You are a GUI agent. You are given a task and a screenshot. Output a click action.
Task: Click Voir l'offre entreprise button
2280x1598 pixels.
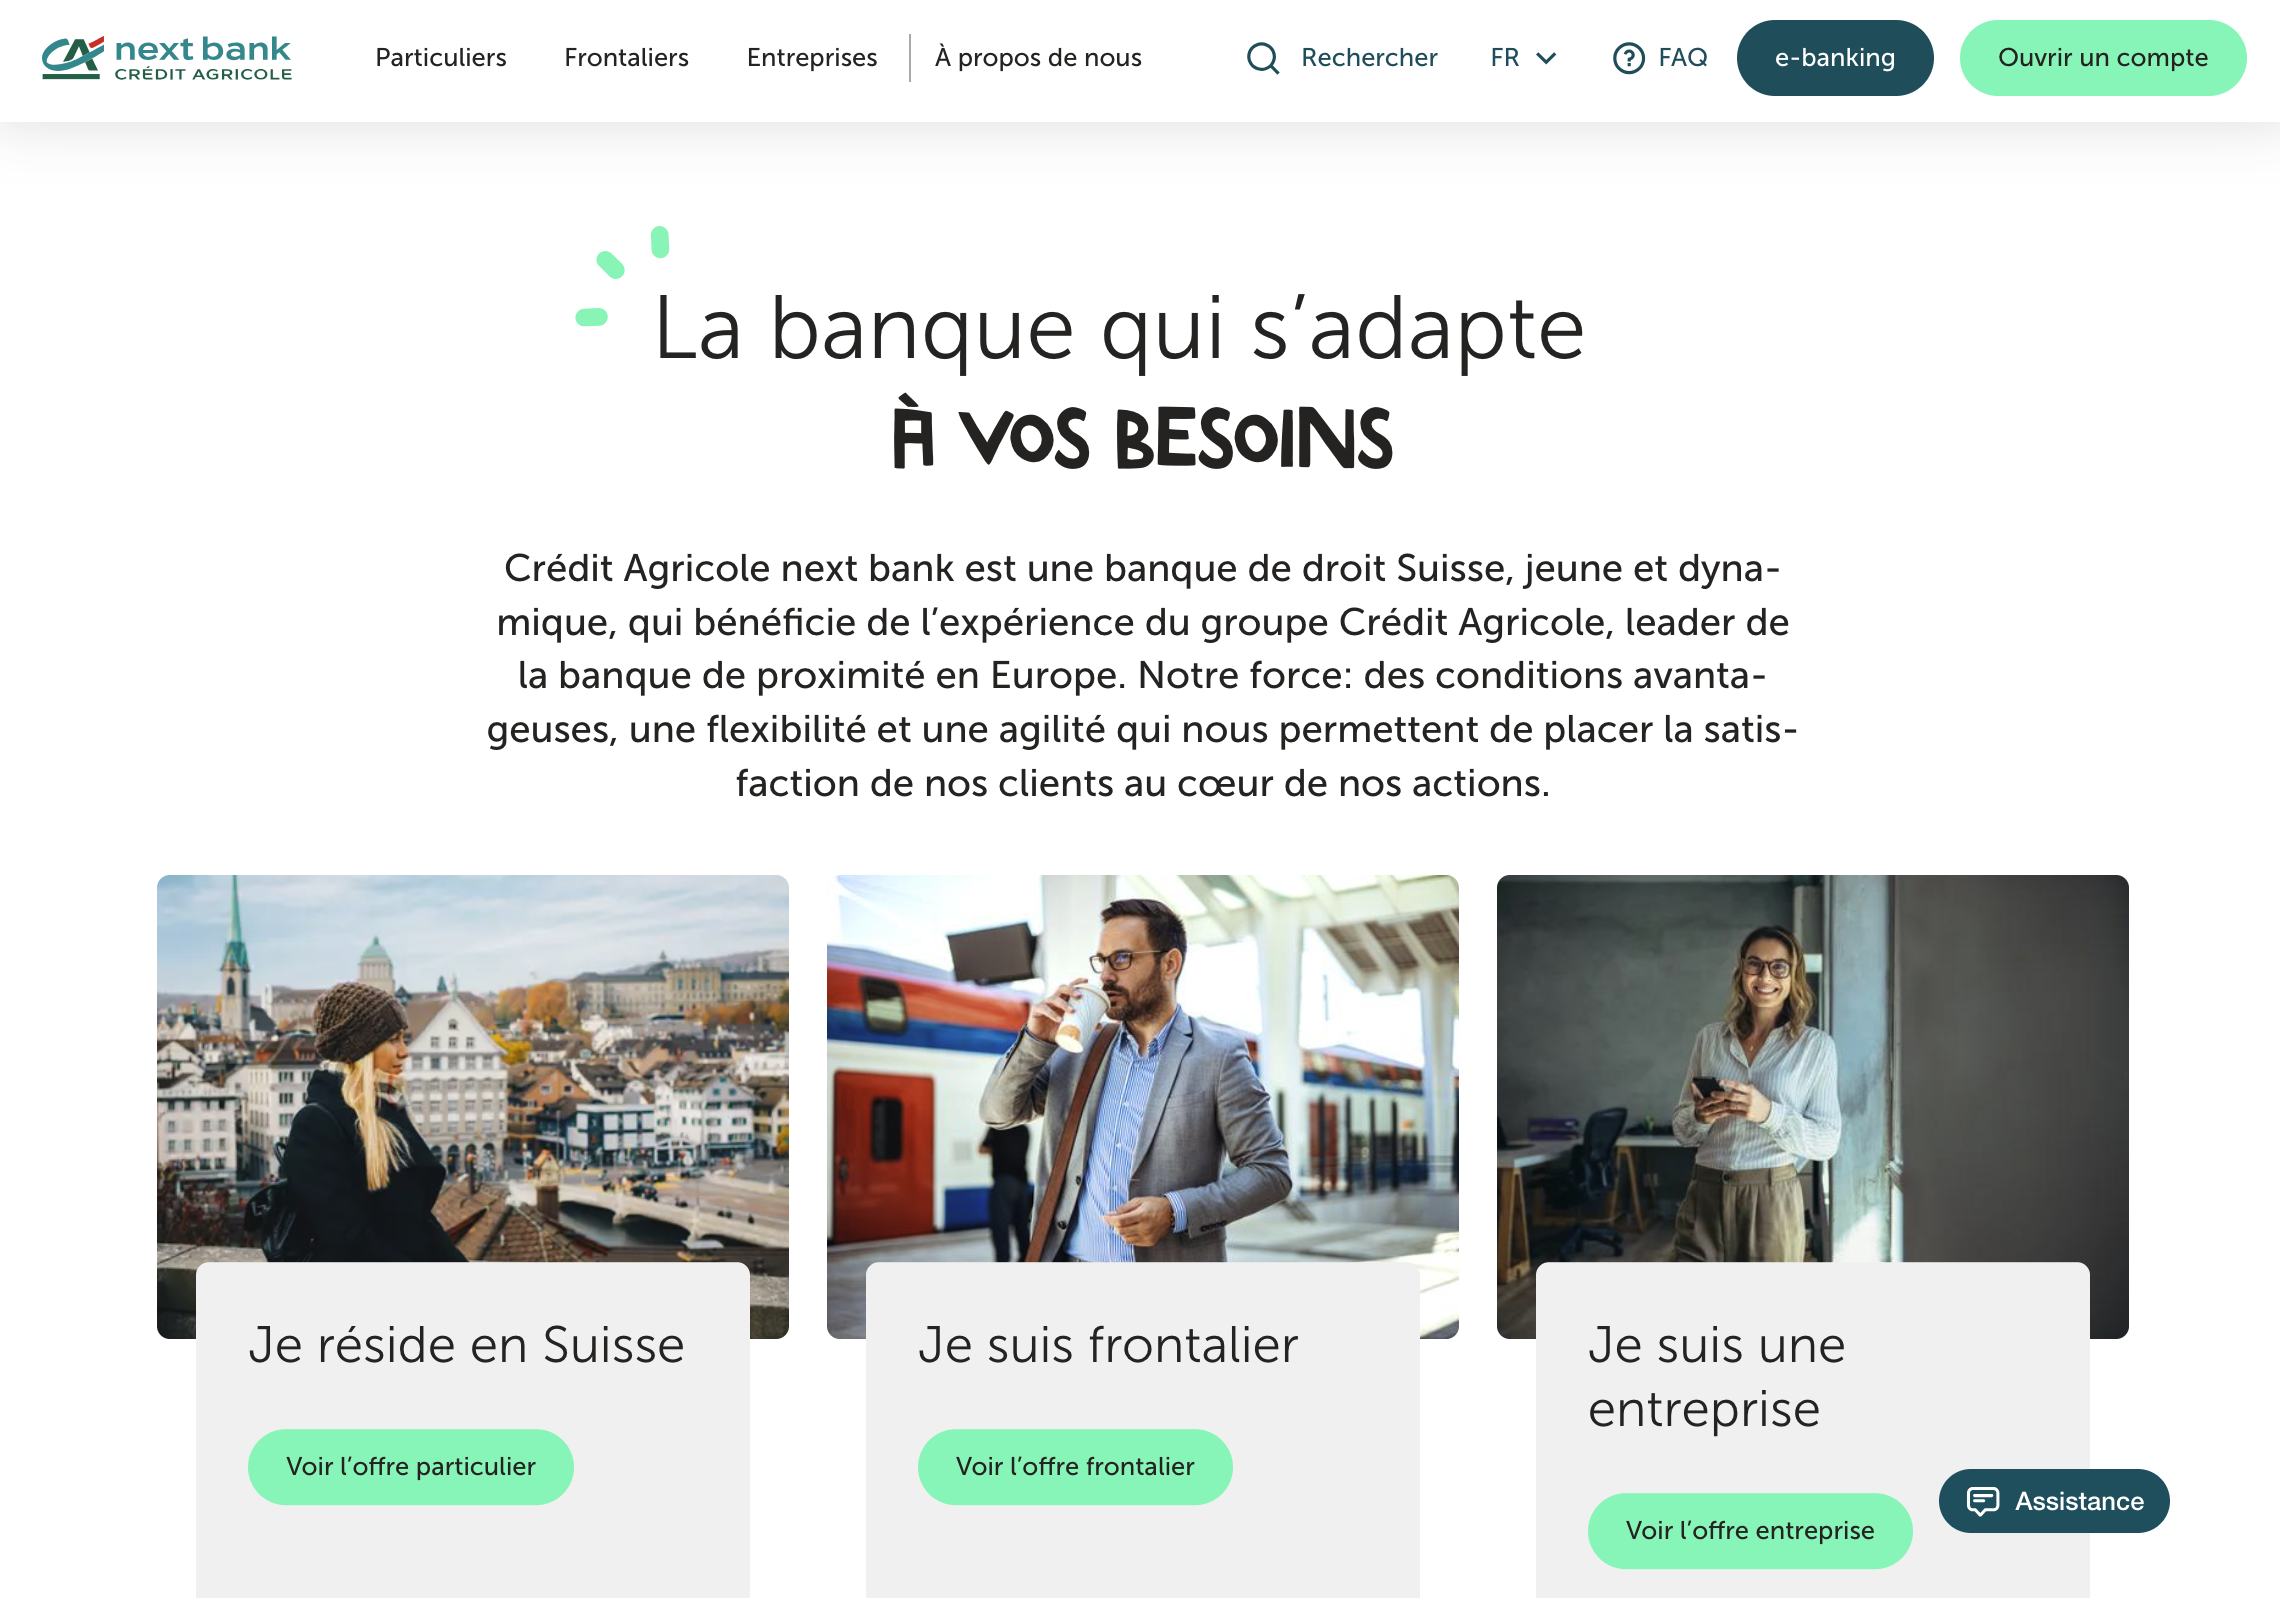[x=1750, y=1531]
